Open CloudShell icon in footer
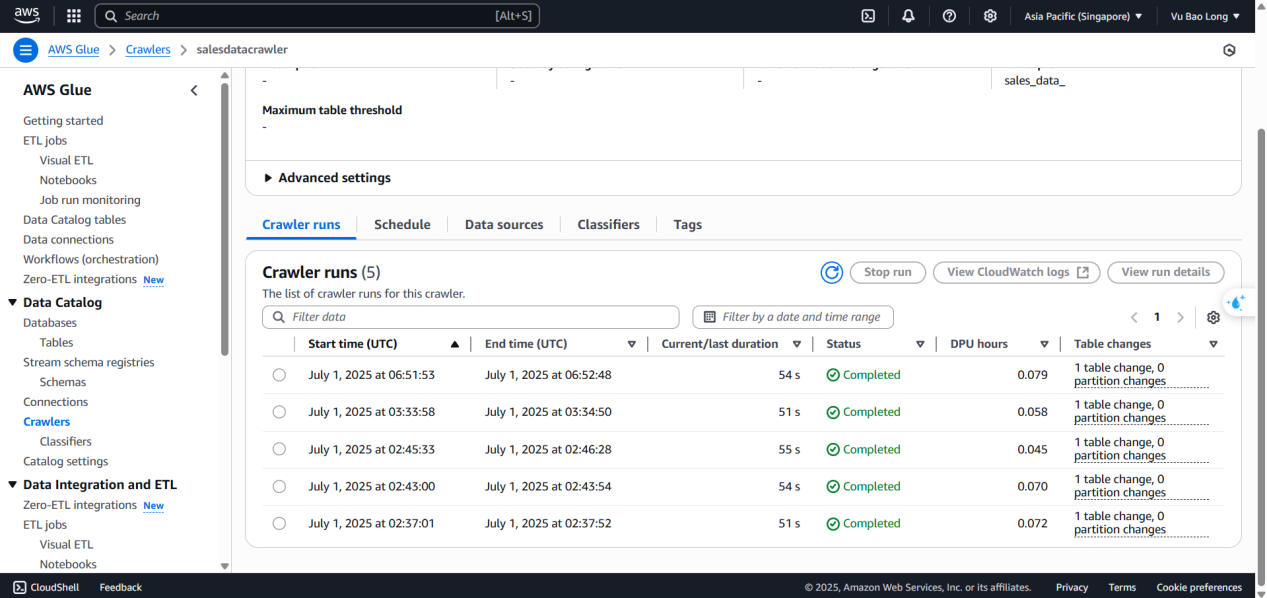This screenshot has width=1267, height=598. (20, 587)
